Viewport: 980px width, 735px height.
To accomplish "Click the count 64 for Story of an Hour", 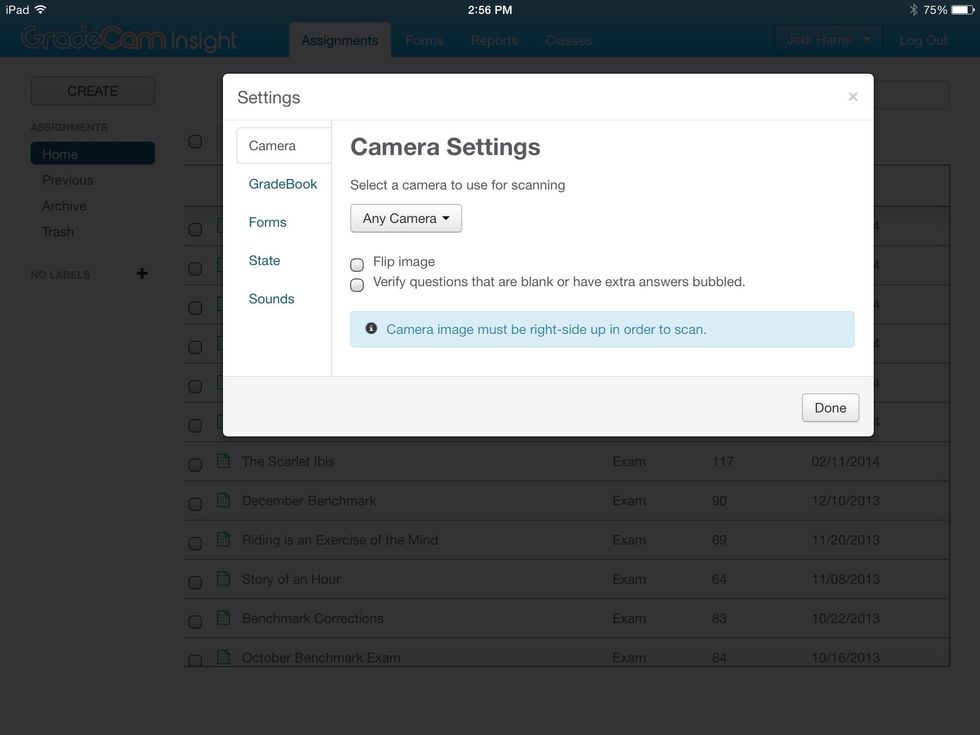I will click(719, 579).
